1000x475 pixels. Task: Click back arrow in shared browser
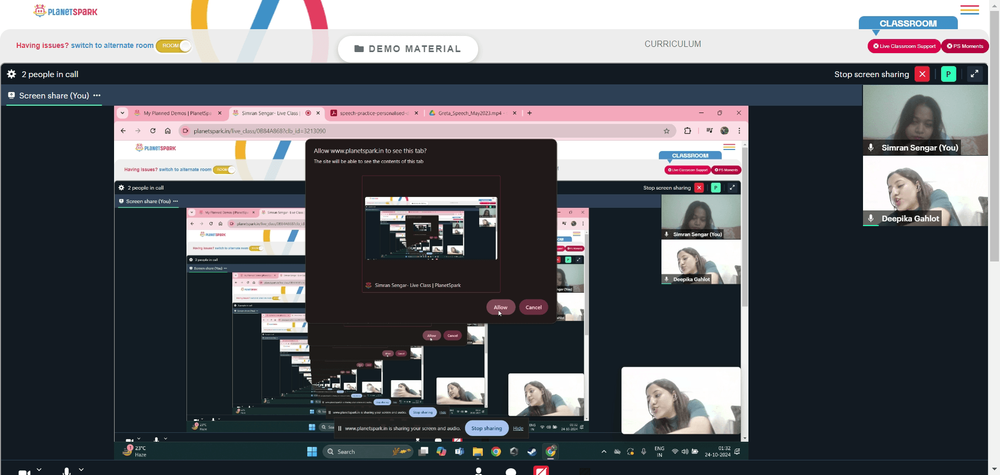[122, 131]
